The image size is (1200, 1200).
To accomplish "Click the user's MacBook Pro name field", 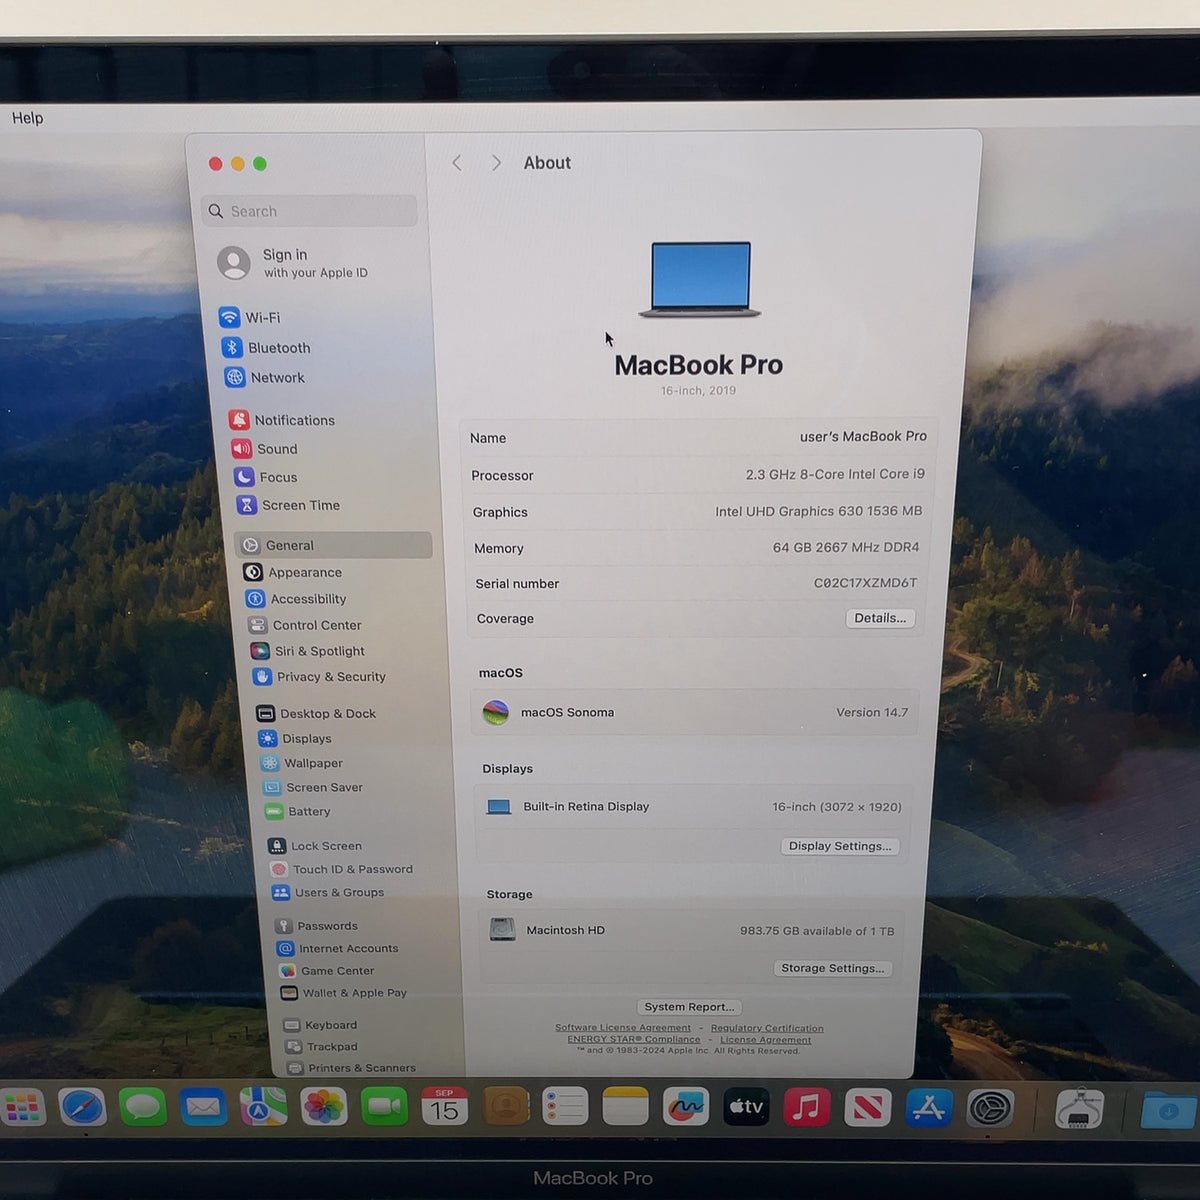I will (863, 436).
